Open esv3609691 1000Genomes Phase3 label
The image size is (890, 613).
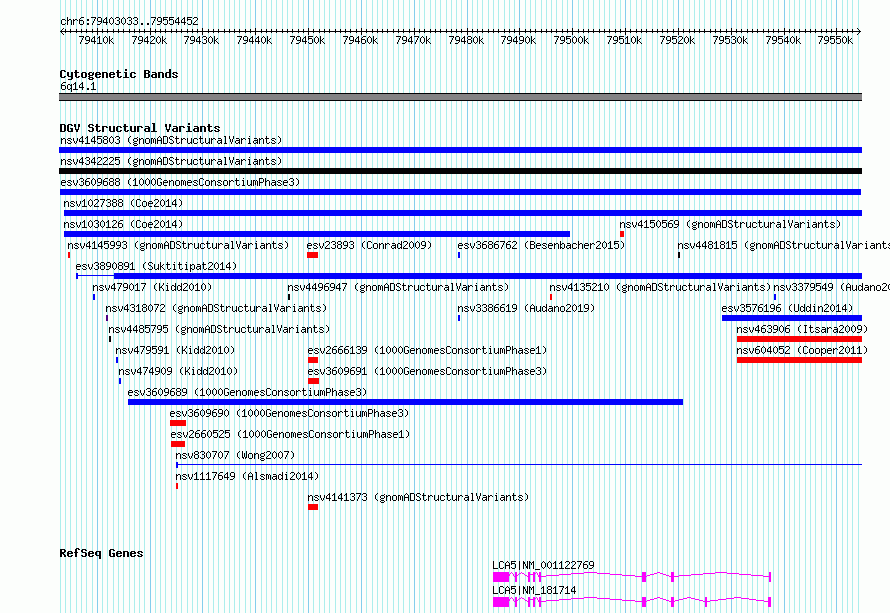click(427, 371)
